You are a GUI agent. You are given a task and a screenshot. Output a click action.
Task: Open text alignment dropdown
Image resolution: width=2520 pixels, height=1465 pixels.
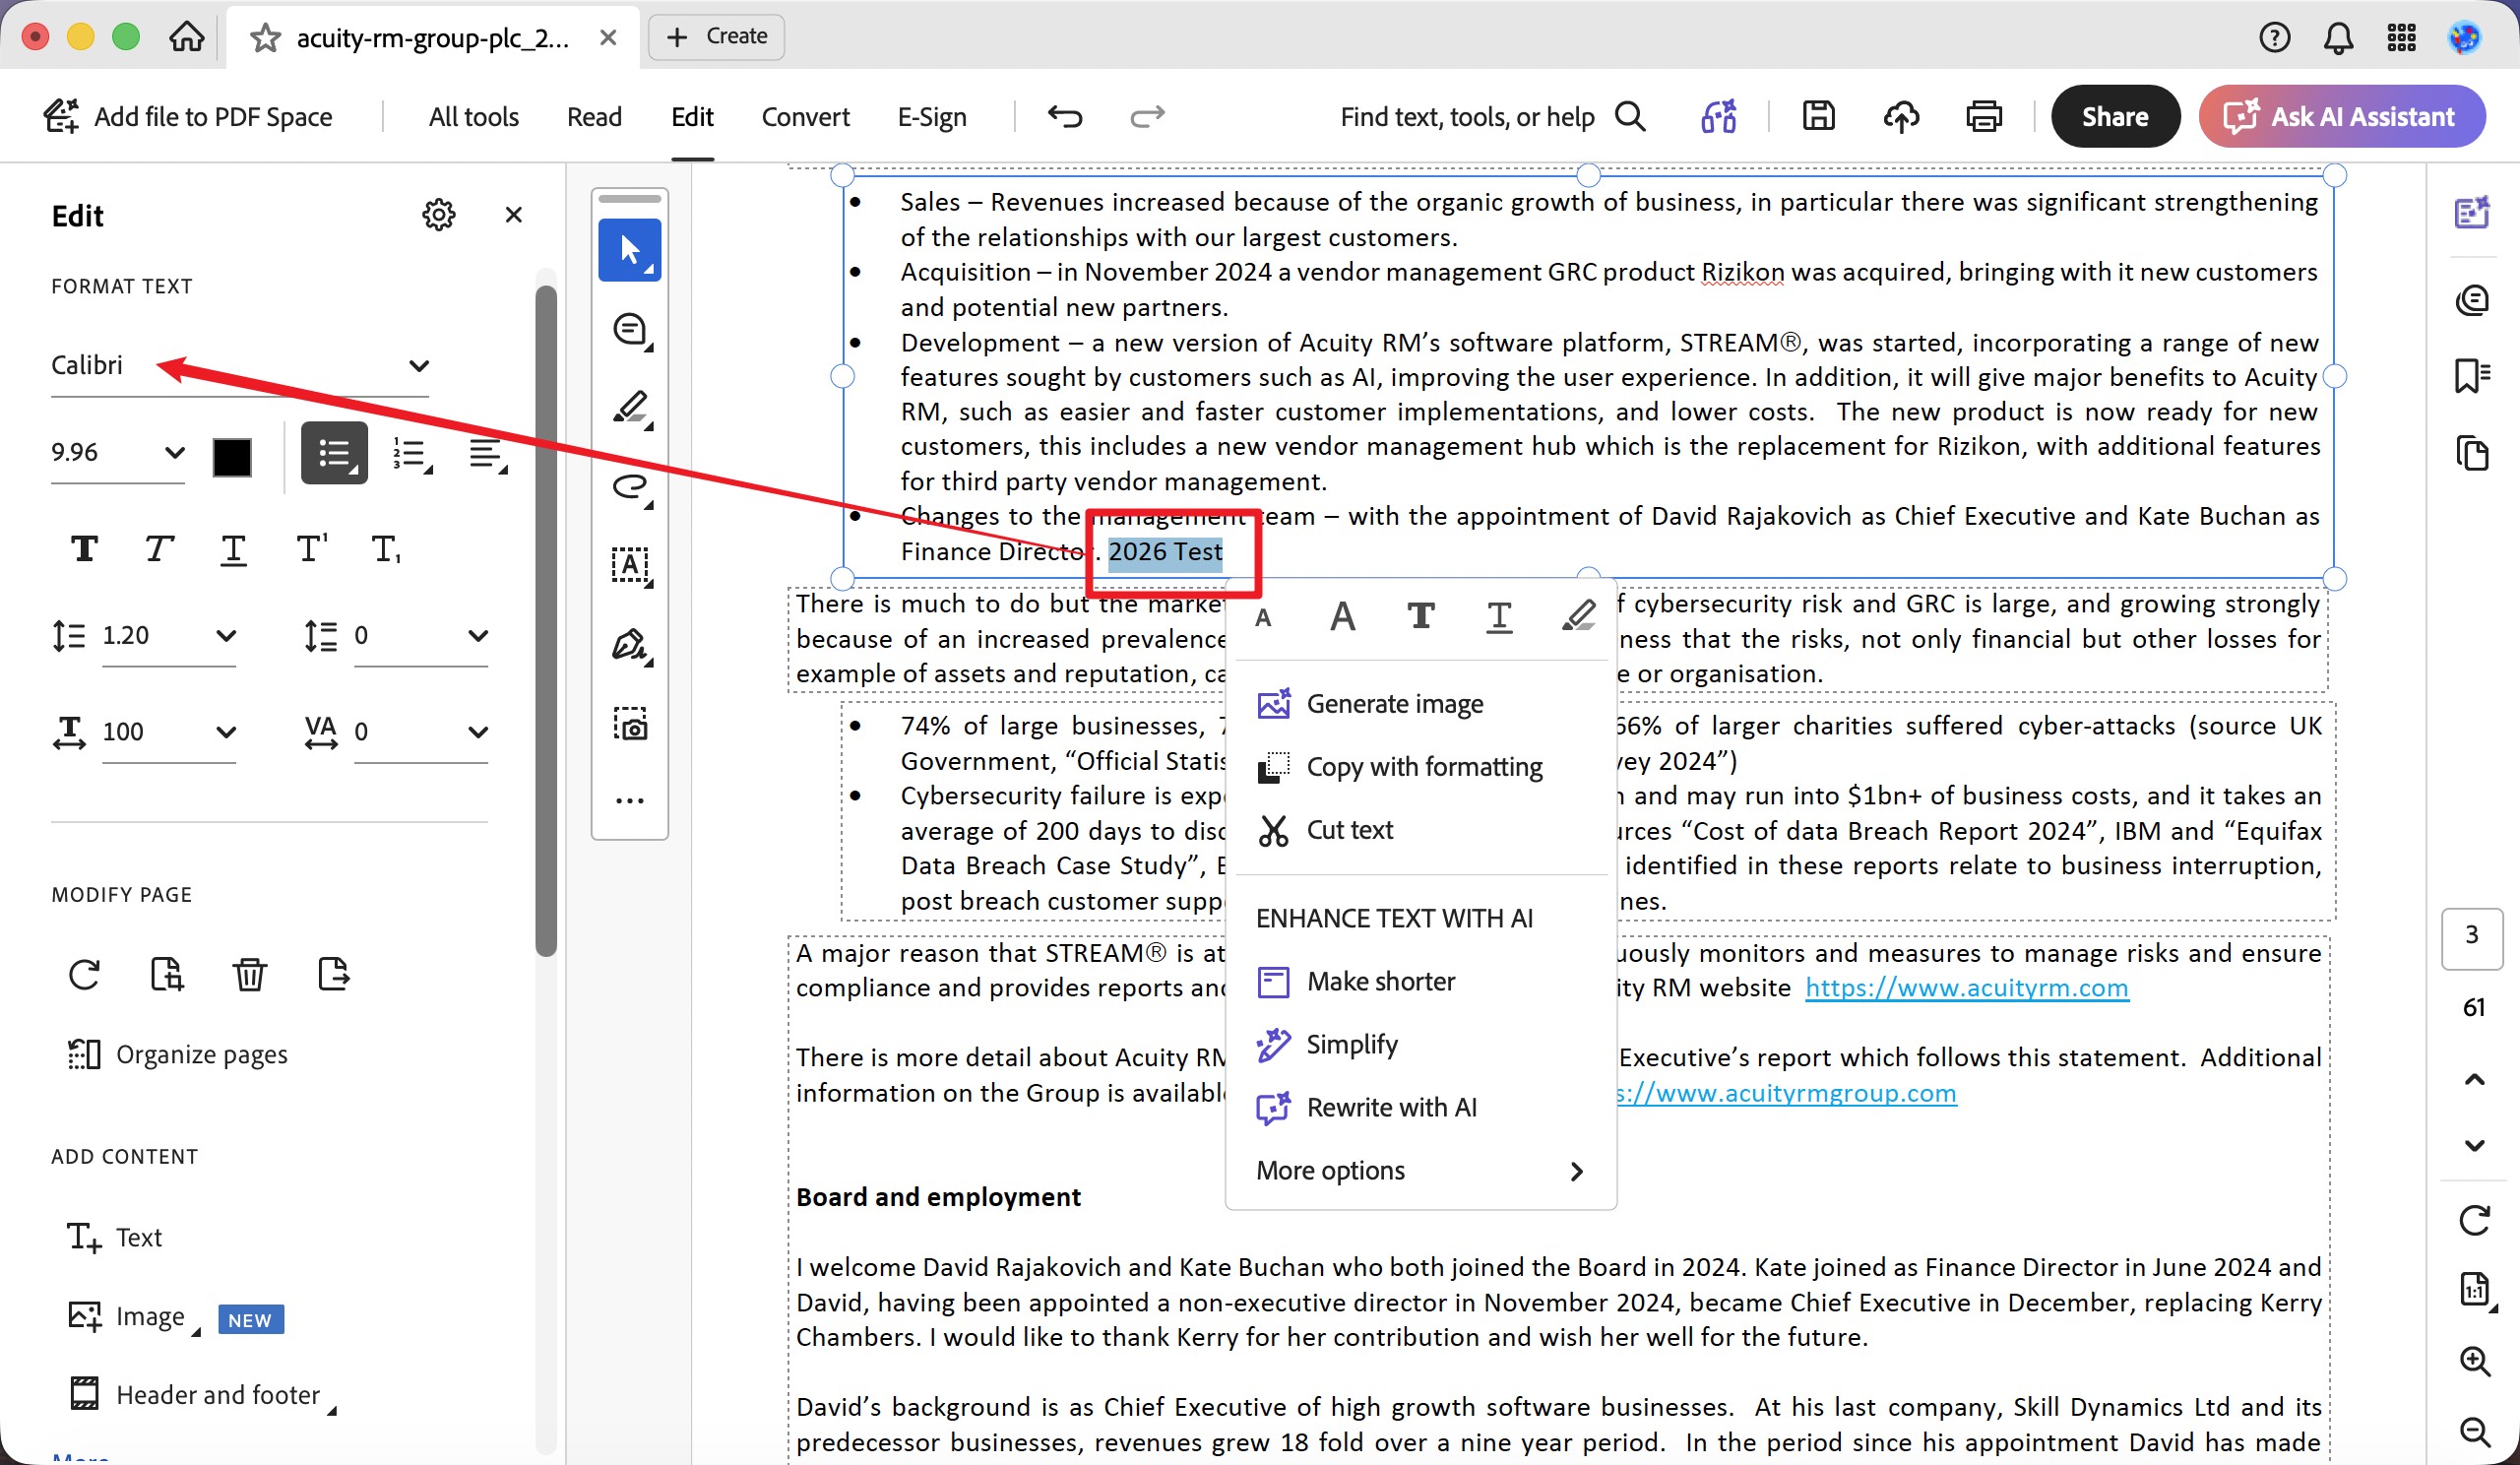point(488,454)
